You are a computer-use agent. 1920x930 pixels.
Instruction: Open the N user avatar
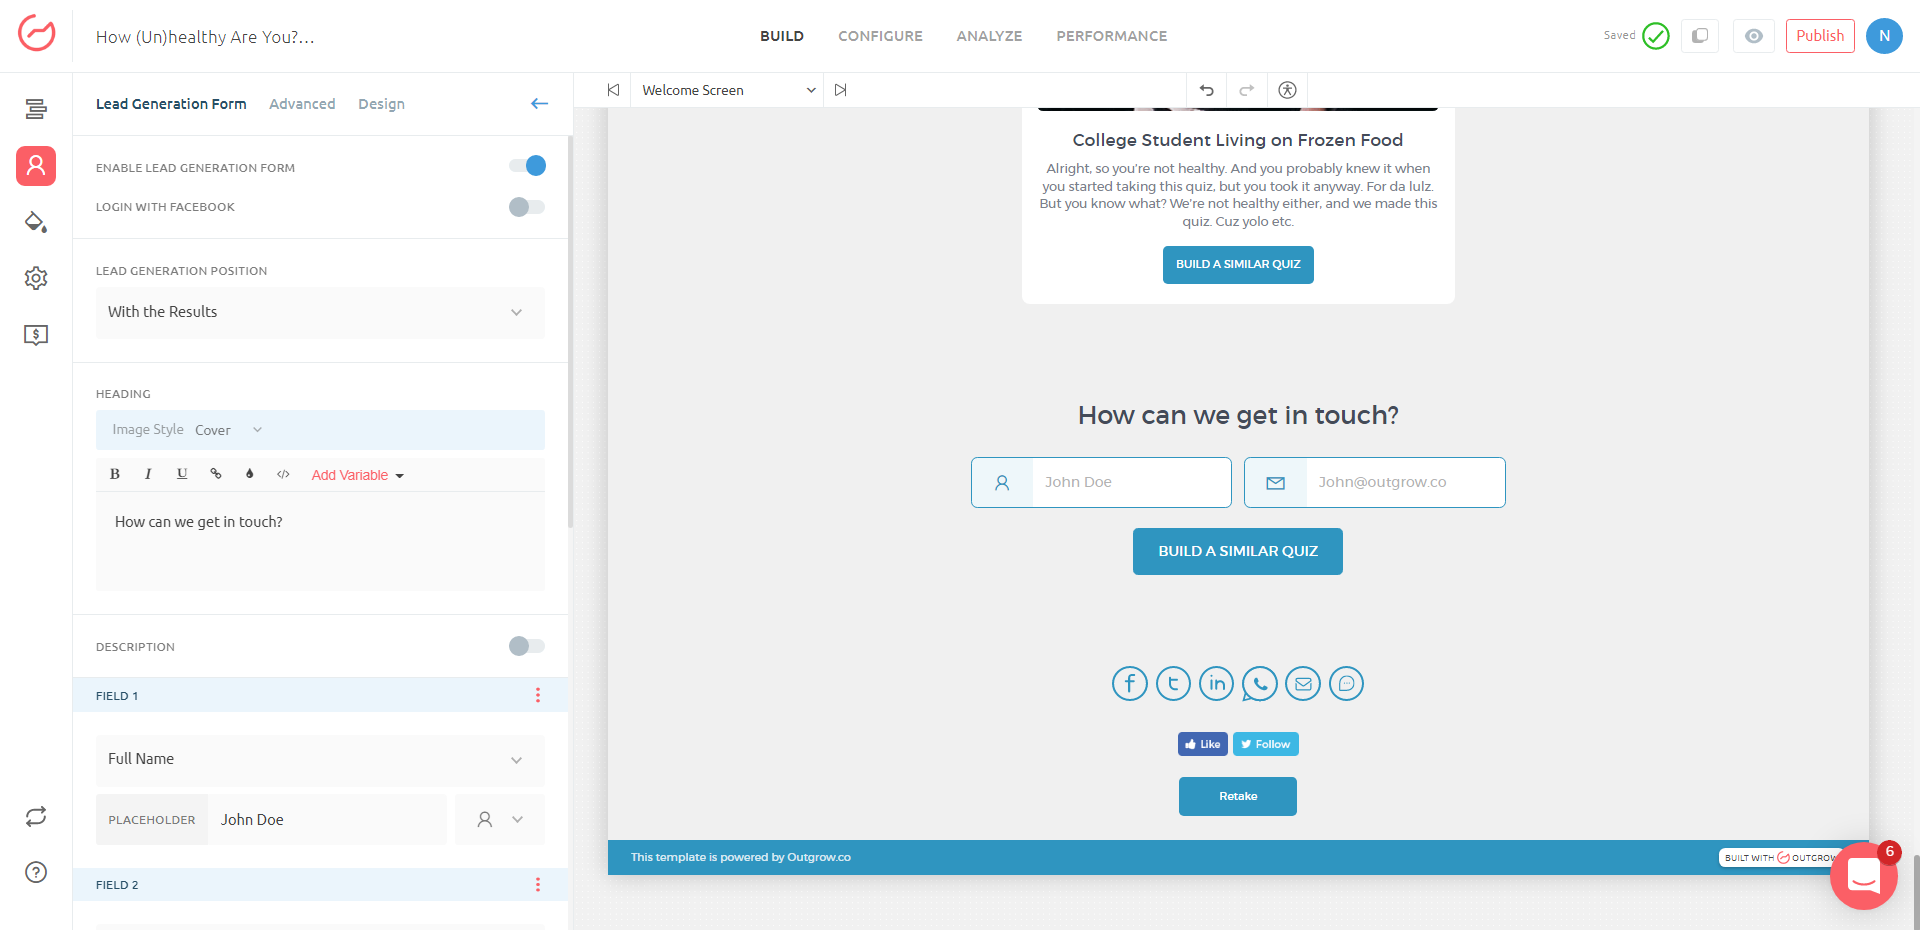click(1884, 36)
